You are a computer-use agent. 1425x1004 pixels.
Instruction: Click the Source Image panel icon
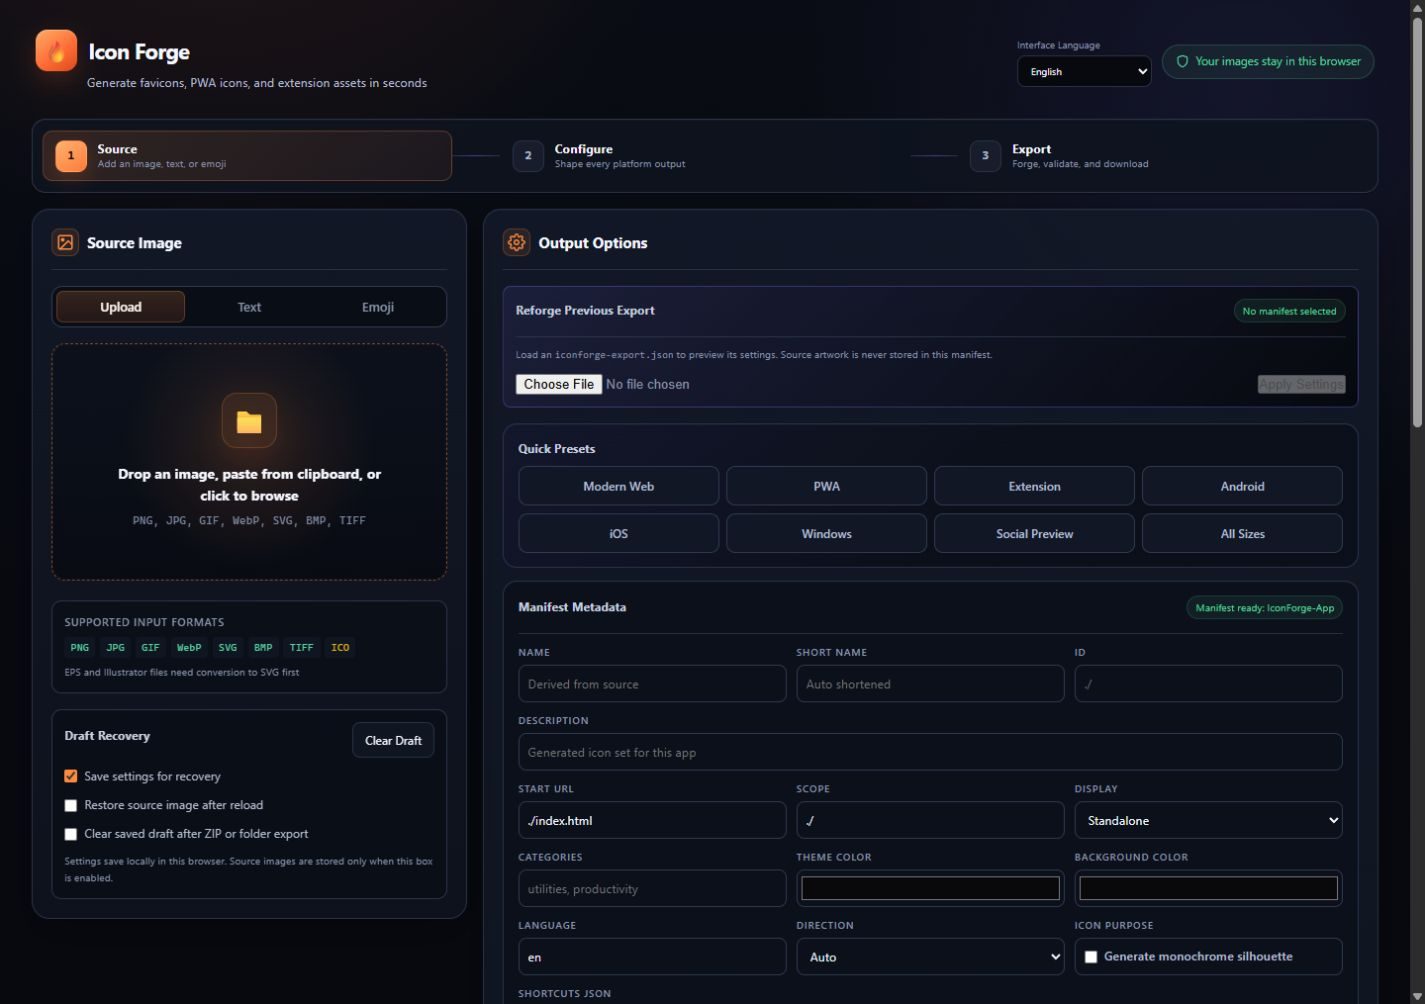[65, 243]
